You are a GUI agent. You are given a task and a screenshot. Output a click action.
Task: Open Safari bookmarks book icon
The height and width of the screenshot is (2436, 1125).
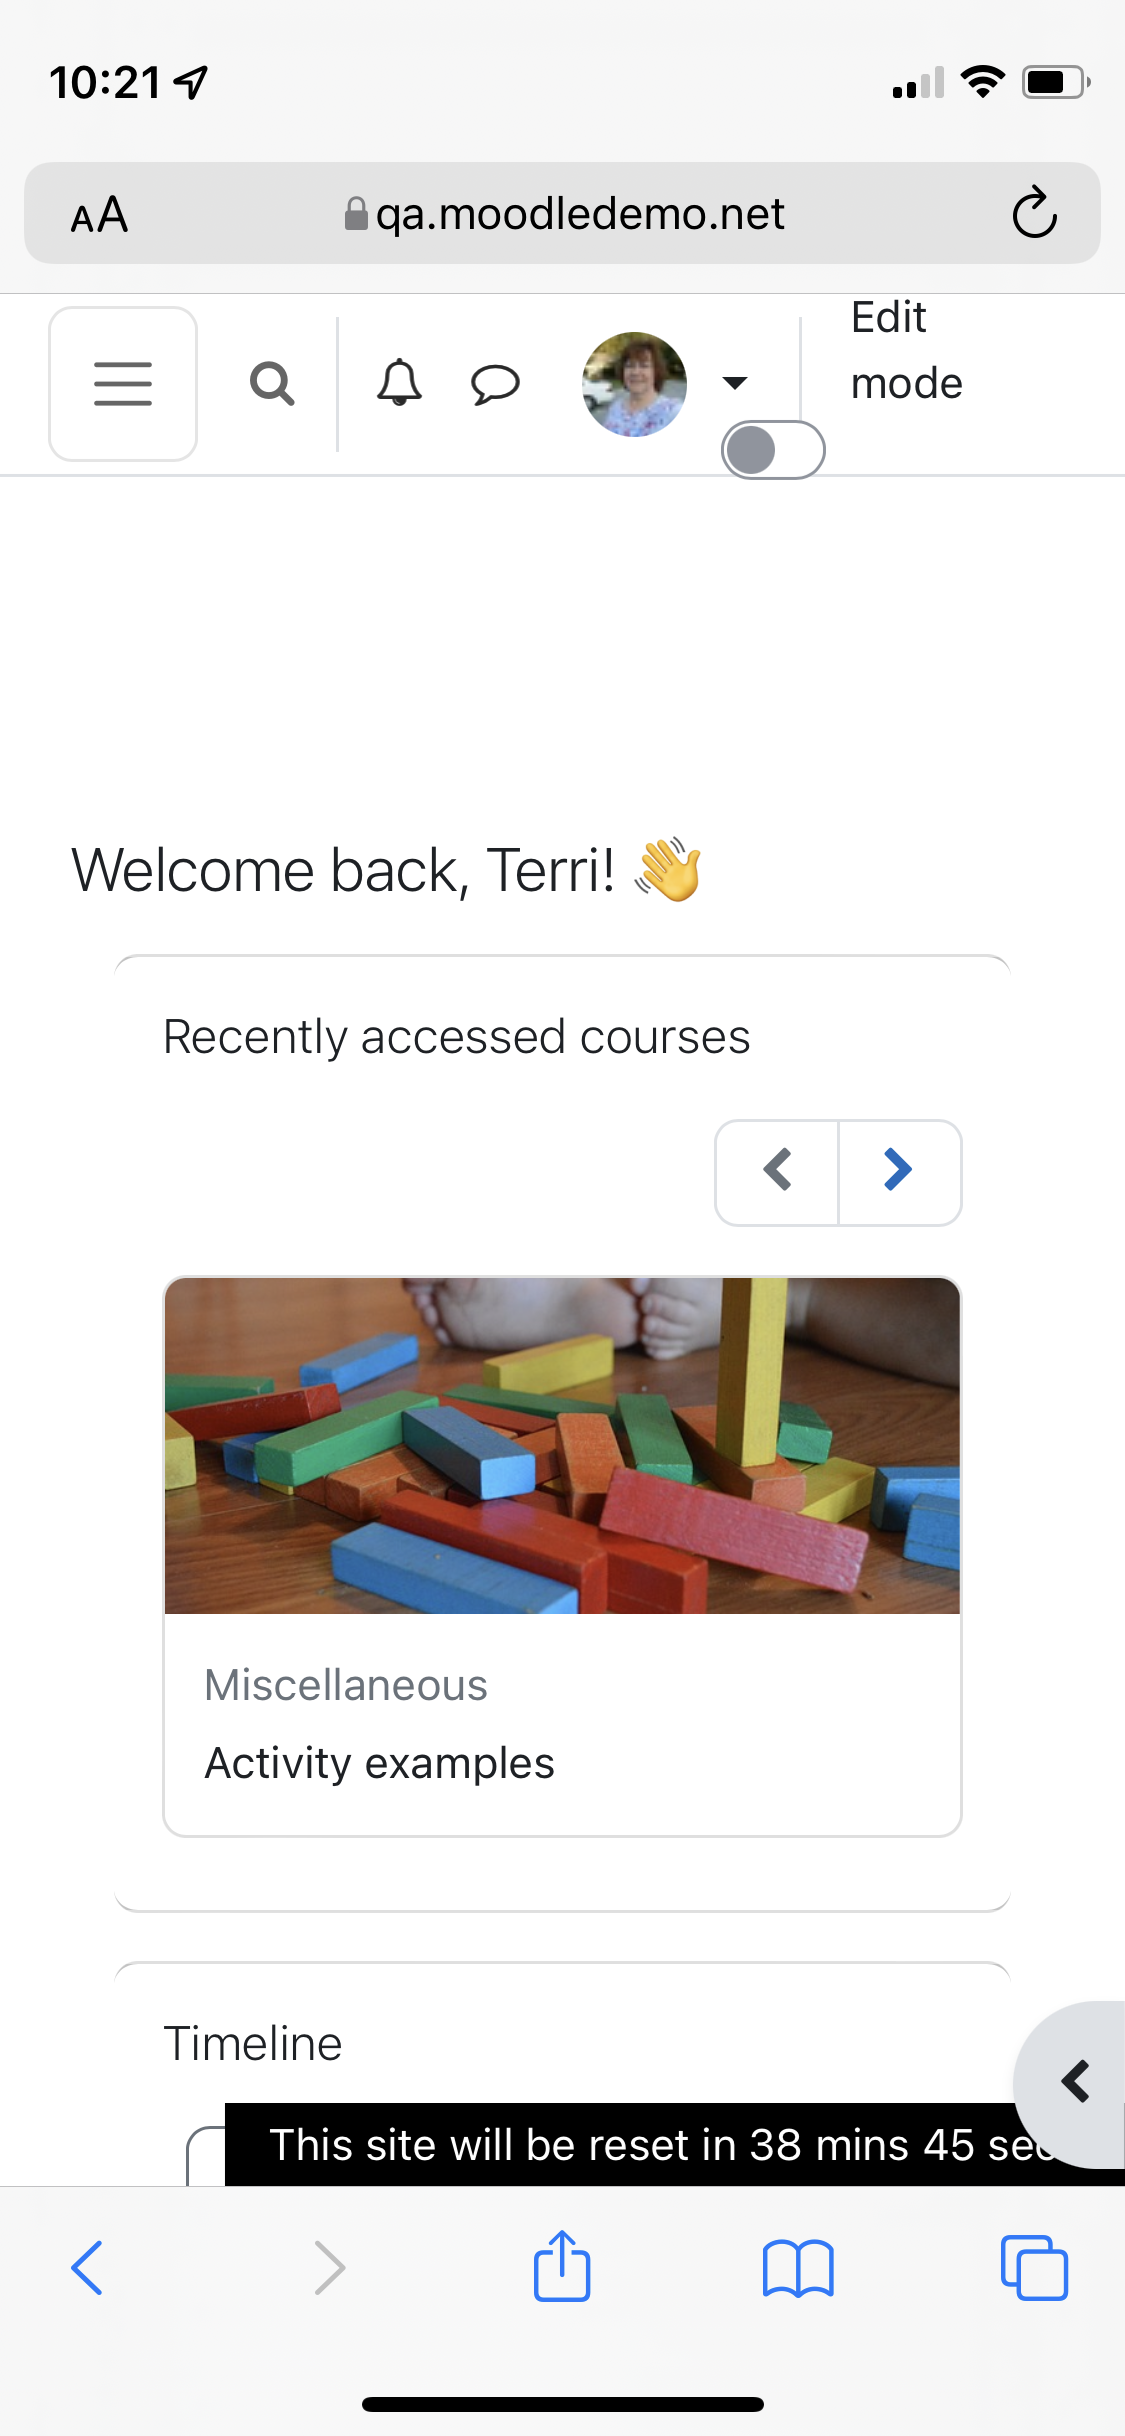(x=798, y=2268)
